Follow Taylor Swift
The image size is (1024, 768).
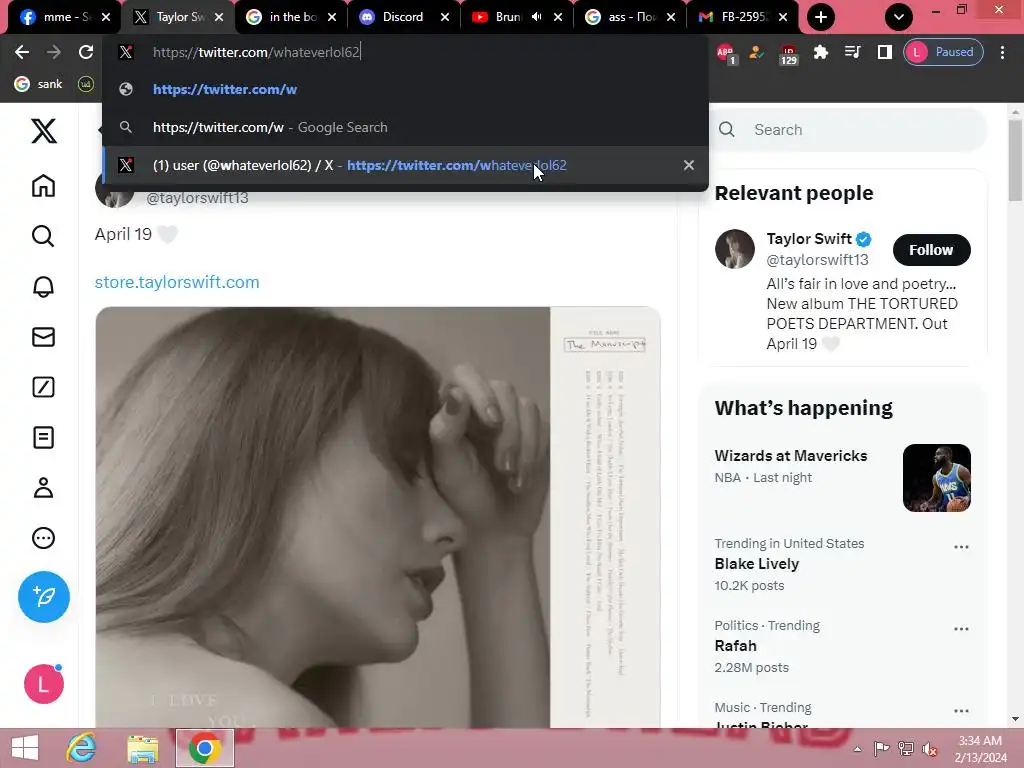tap(931, 250)
